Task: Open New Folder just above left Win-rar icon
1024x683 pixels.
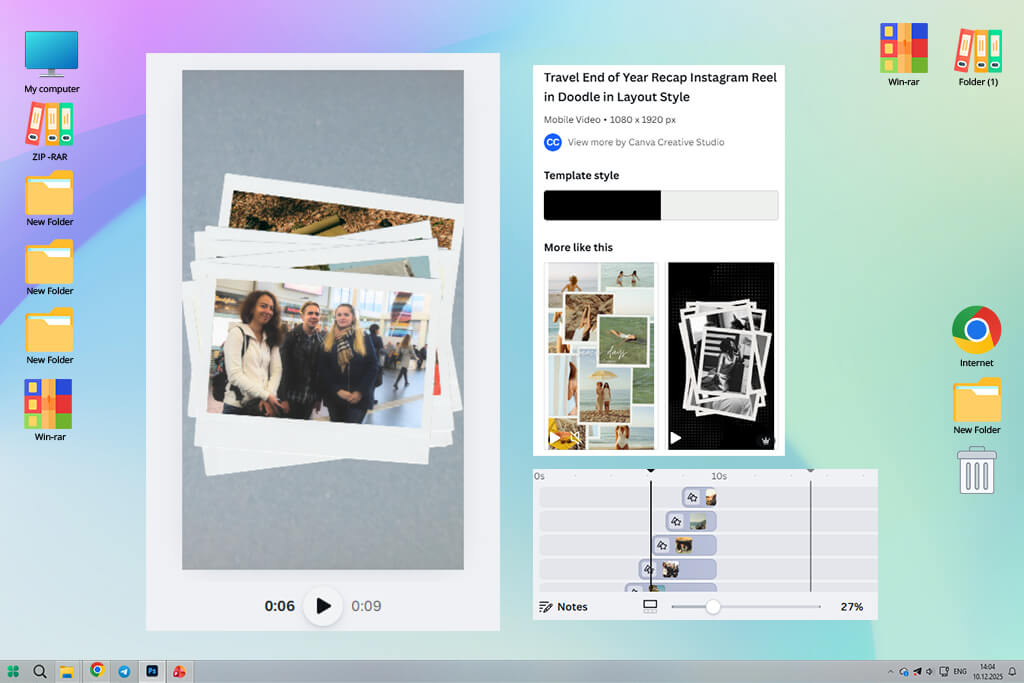Action: (50, 336)
